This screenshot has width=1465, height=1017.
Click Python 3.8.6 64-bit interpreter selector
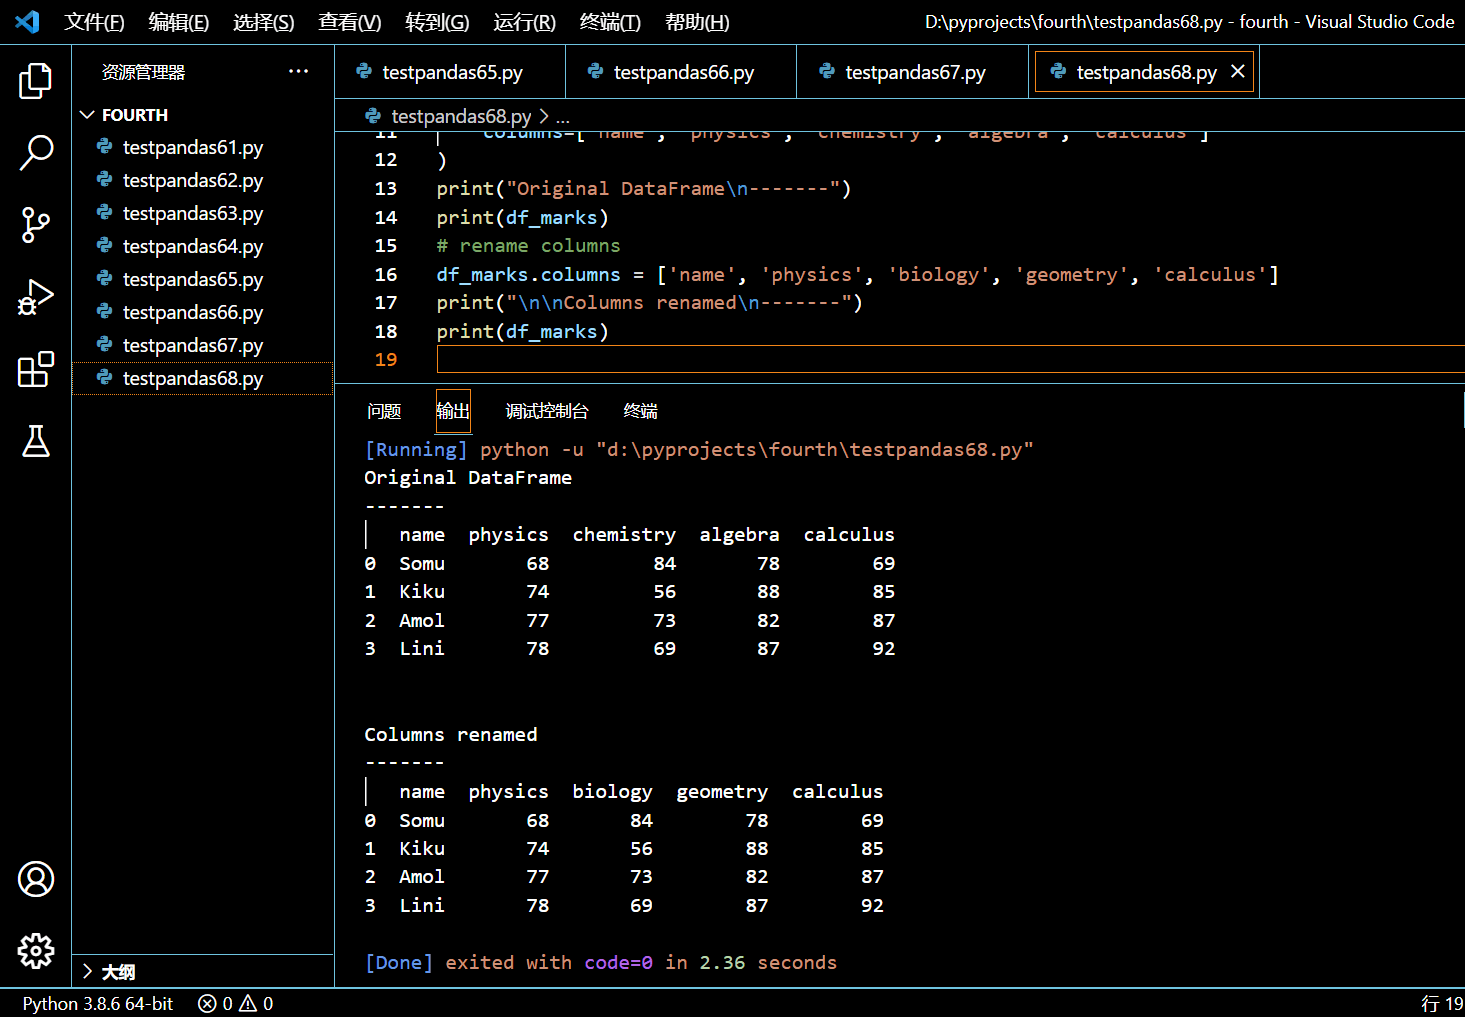pyautogui.click(x=98, y=1003)
